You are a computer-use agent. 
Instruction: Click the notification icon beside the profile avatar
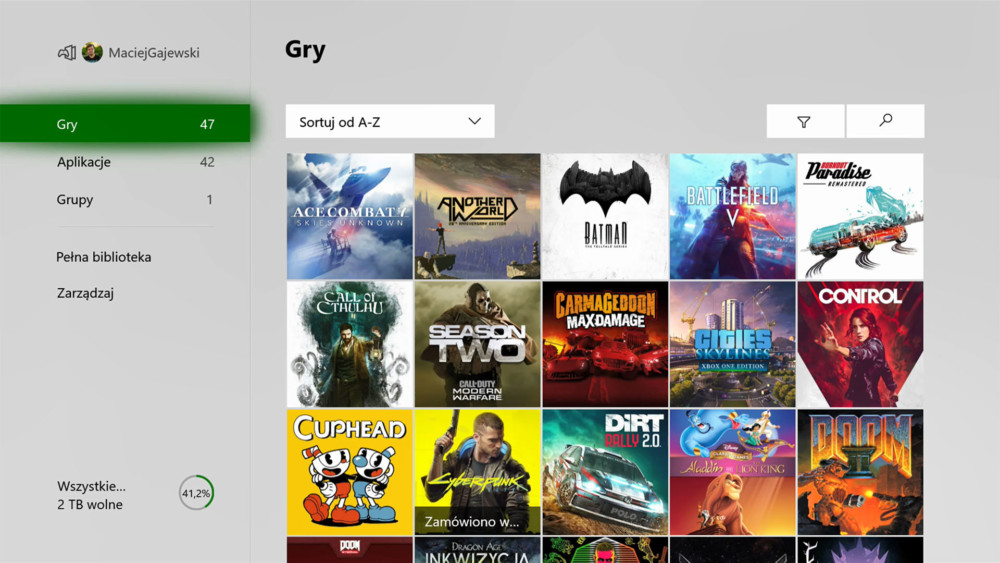(67, 53)
